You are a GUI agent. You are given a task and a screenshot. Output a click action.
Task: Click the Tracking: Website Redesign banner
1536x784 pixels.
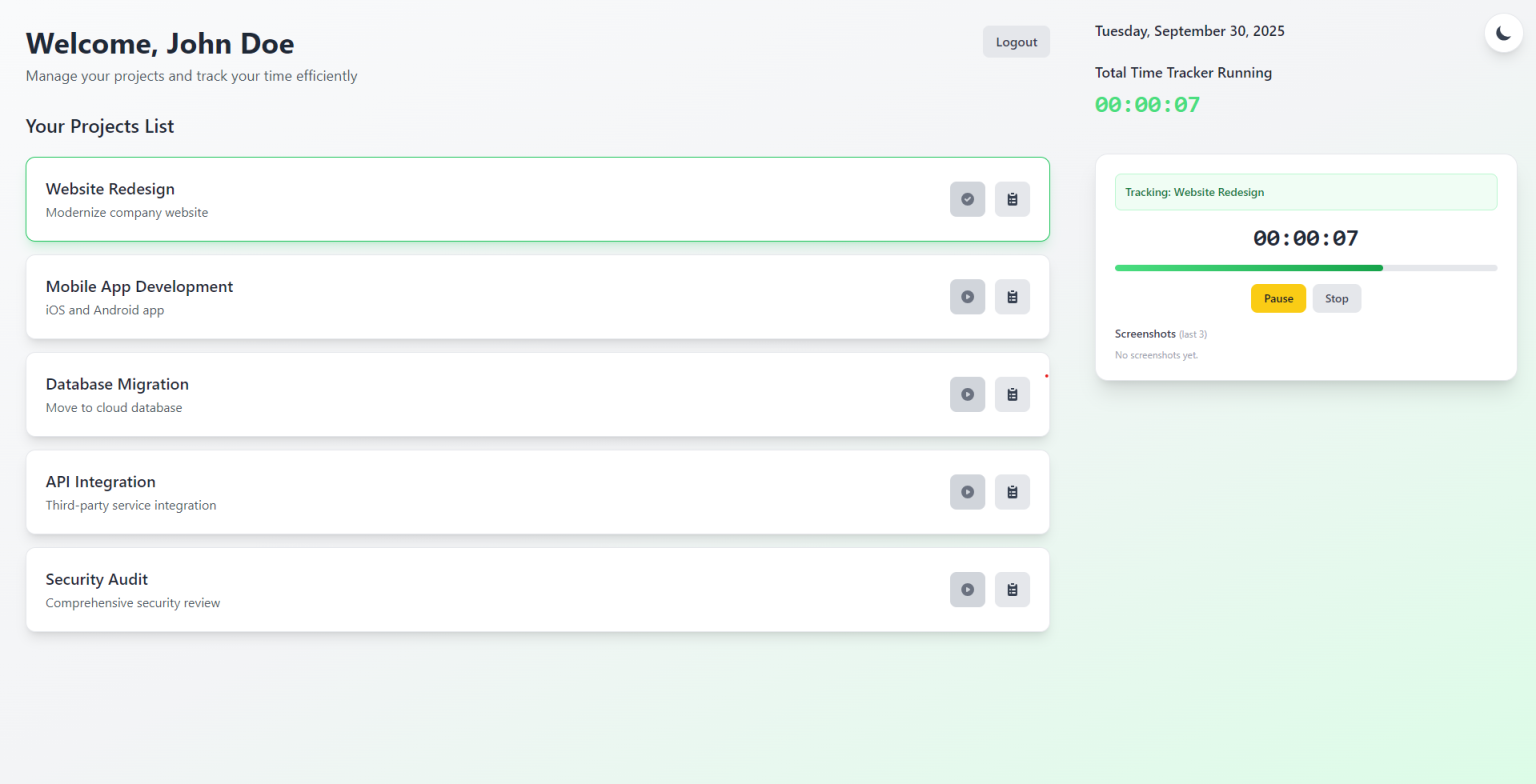tap(1305, 191)
